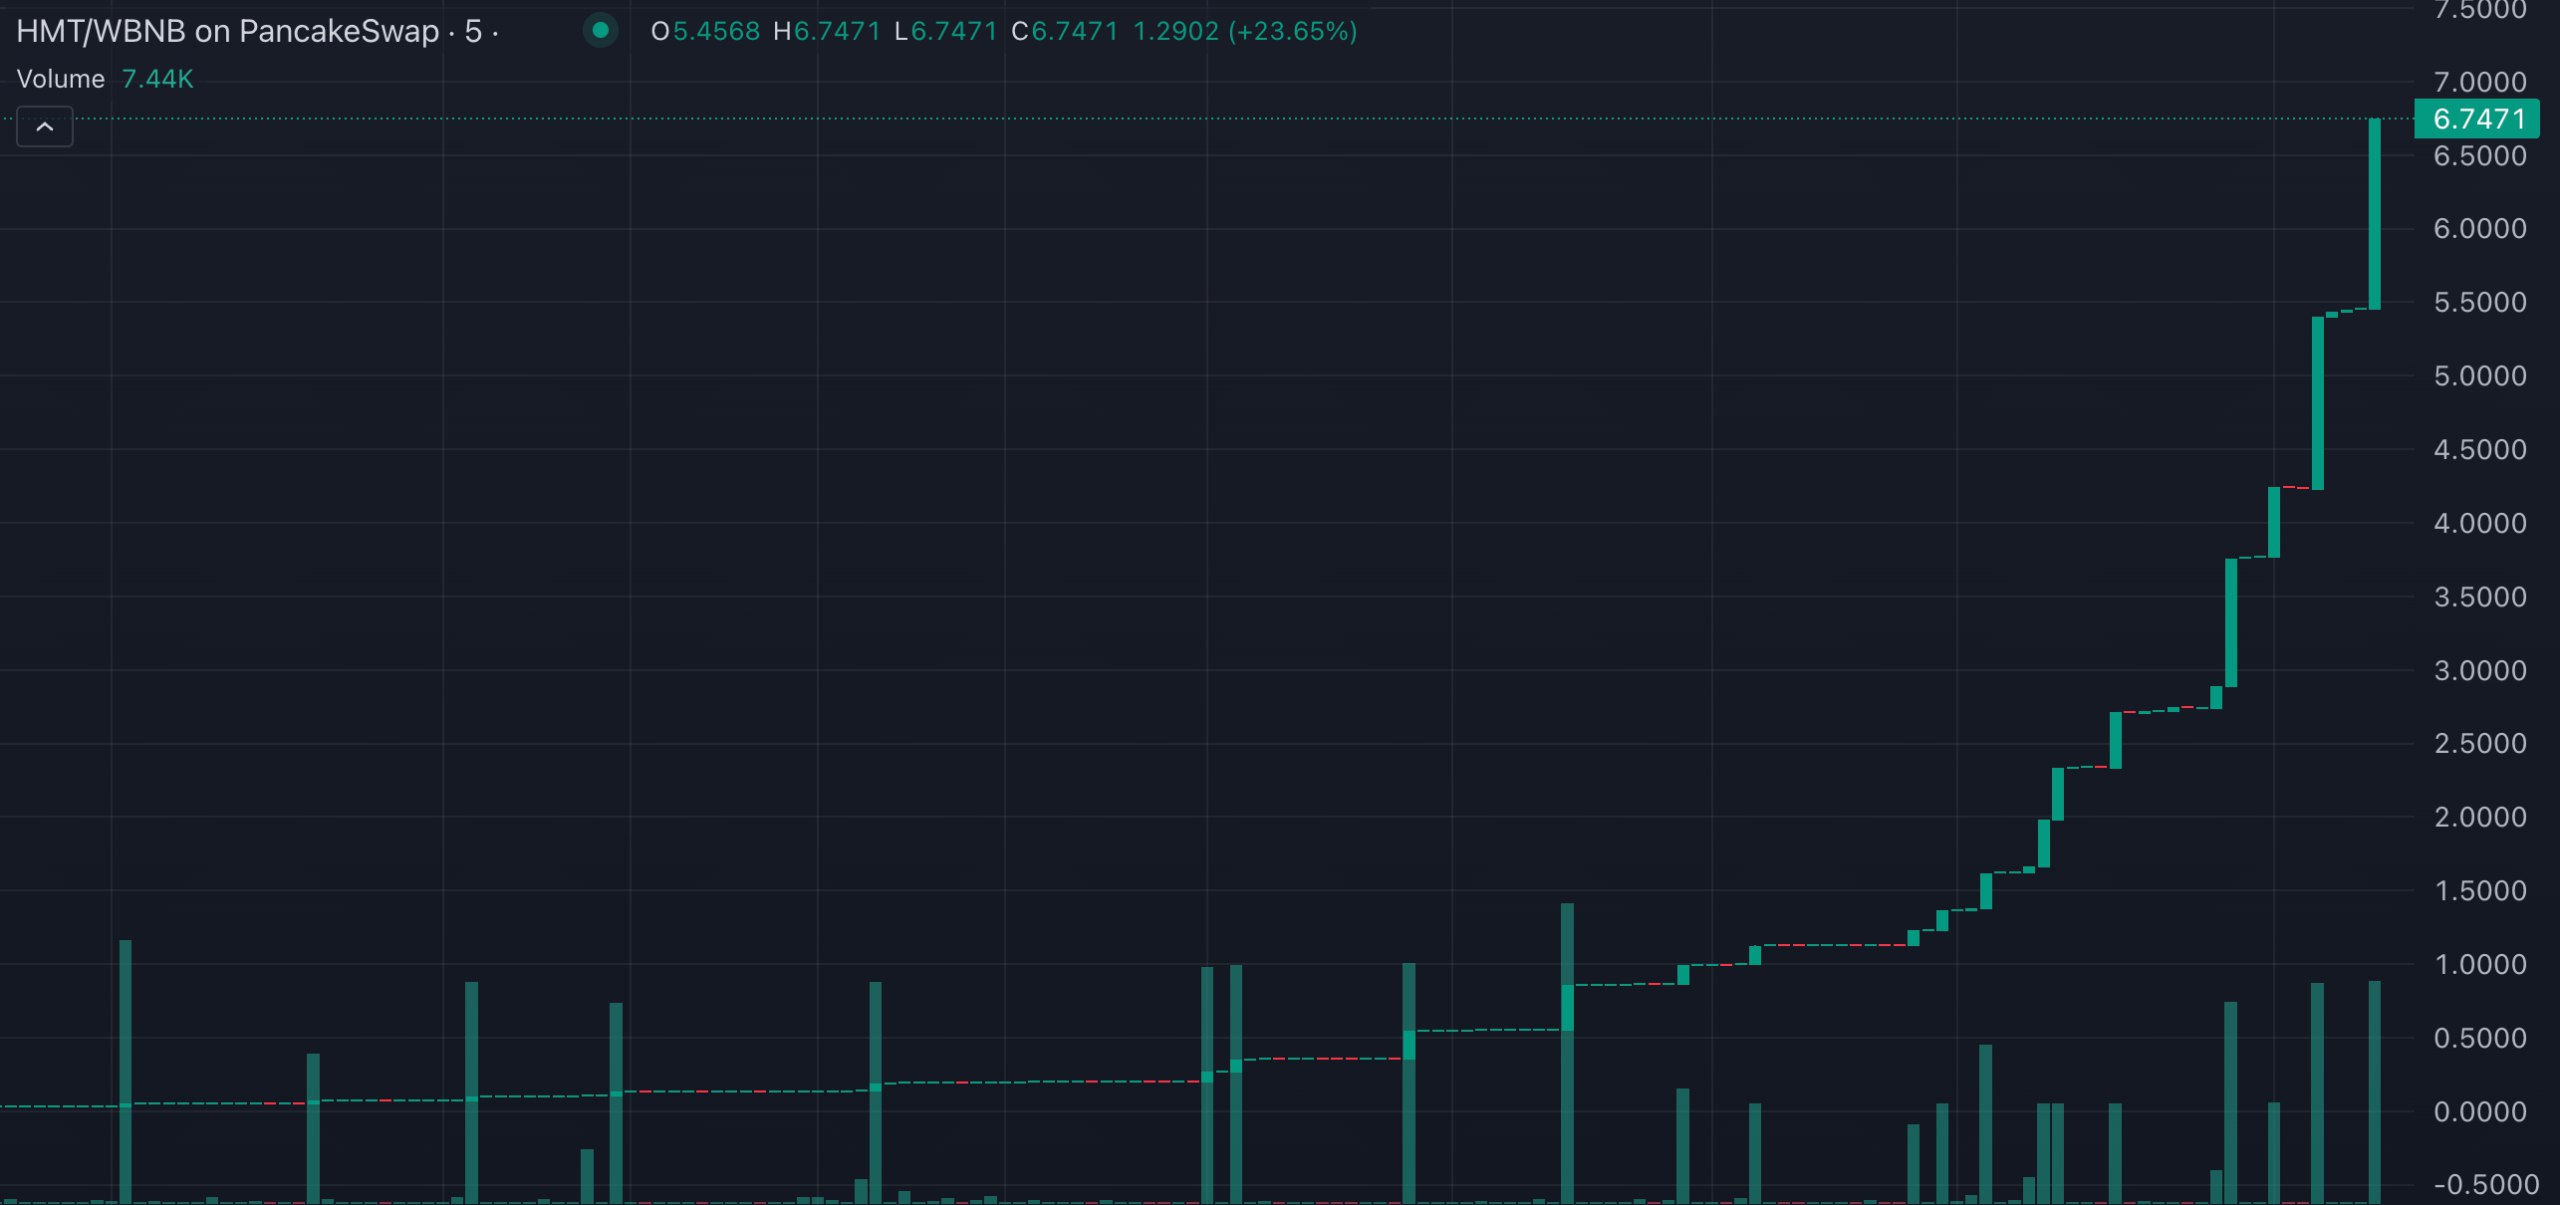Click the Volume value 7.44K
Screen dimensions: 2560x1205
click(x=157, y=79)
